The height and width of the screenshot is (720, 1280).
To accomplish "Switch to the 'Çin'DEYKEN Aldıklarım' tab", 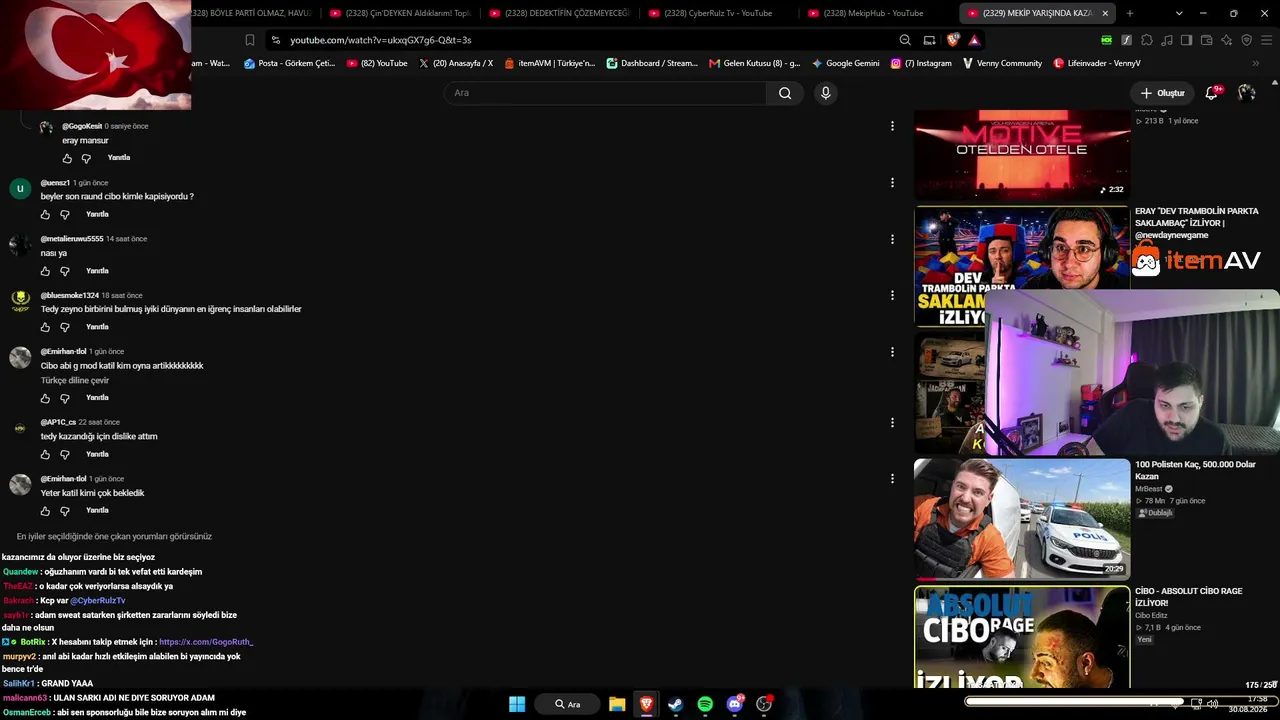I will (399, 13).
